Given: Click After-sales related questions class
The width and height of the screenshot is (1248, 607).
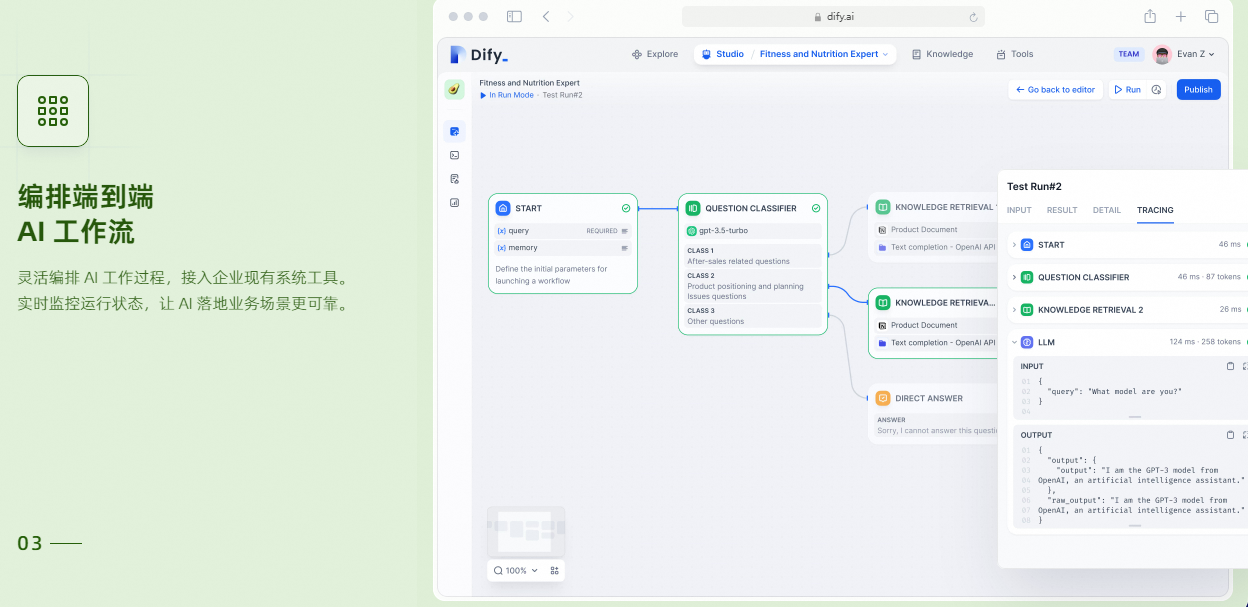Looking at the screenshot, I should [x=753, y=256].
